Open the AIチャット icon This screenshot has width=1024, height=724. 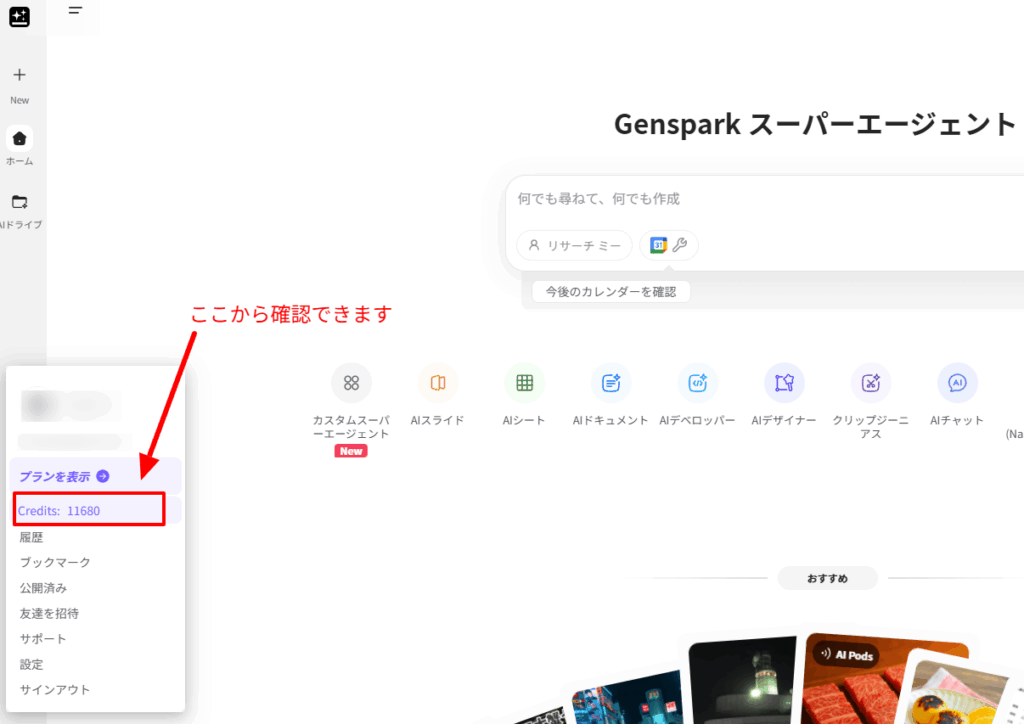[957, 383]
